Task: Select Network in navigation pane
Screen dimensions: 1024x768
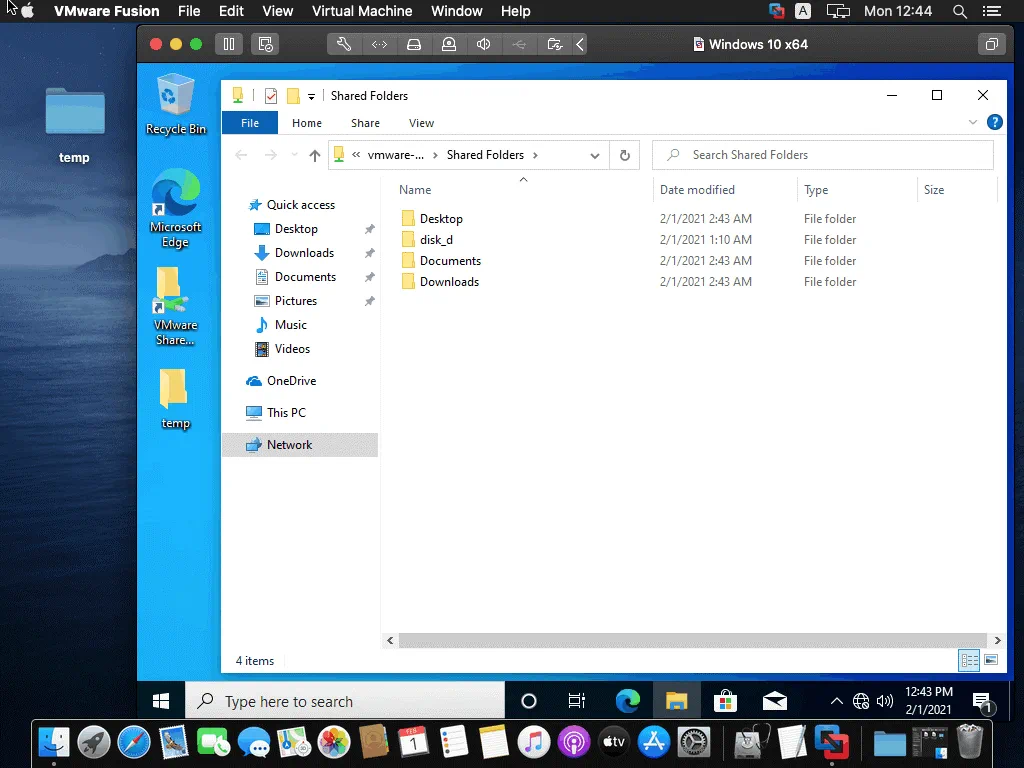Action: point(289,445)
